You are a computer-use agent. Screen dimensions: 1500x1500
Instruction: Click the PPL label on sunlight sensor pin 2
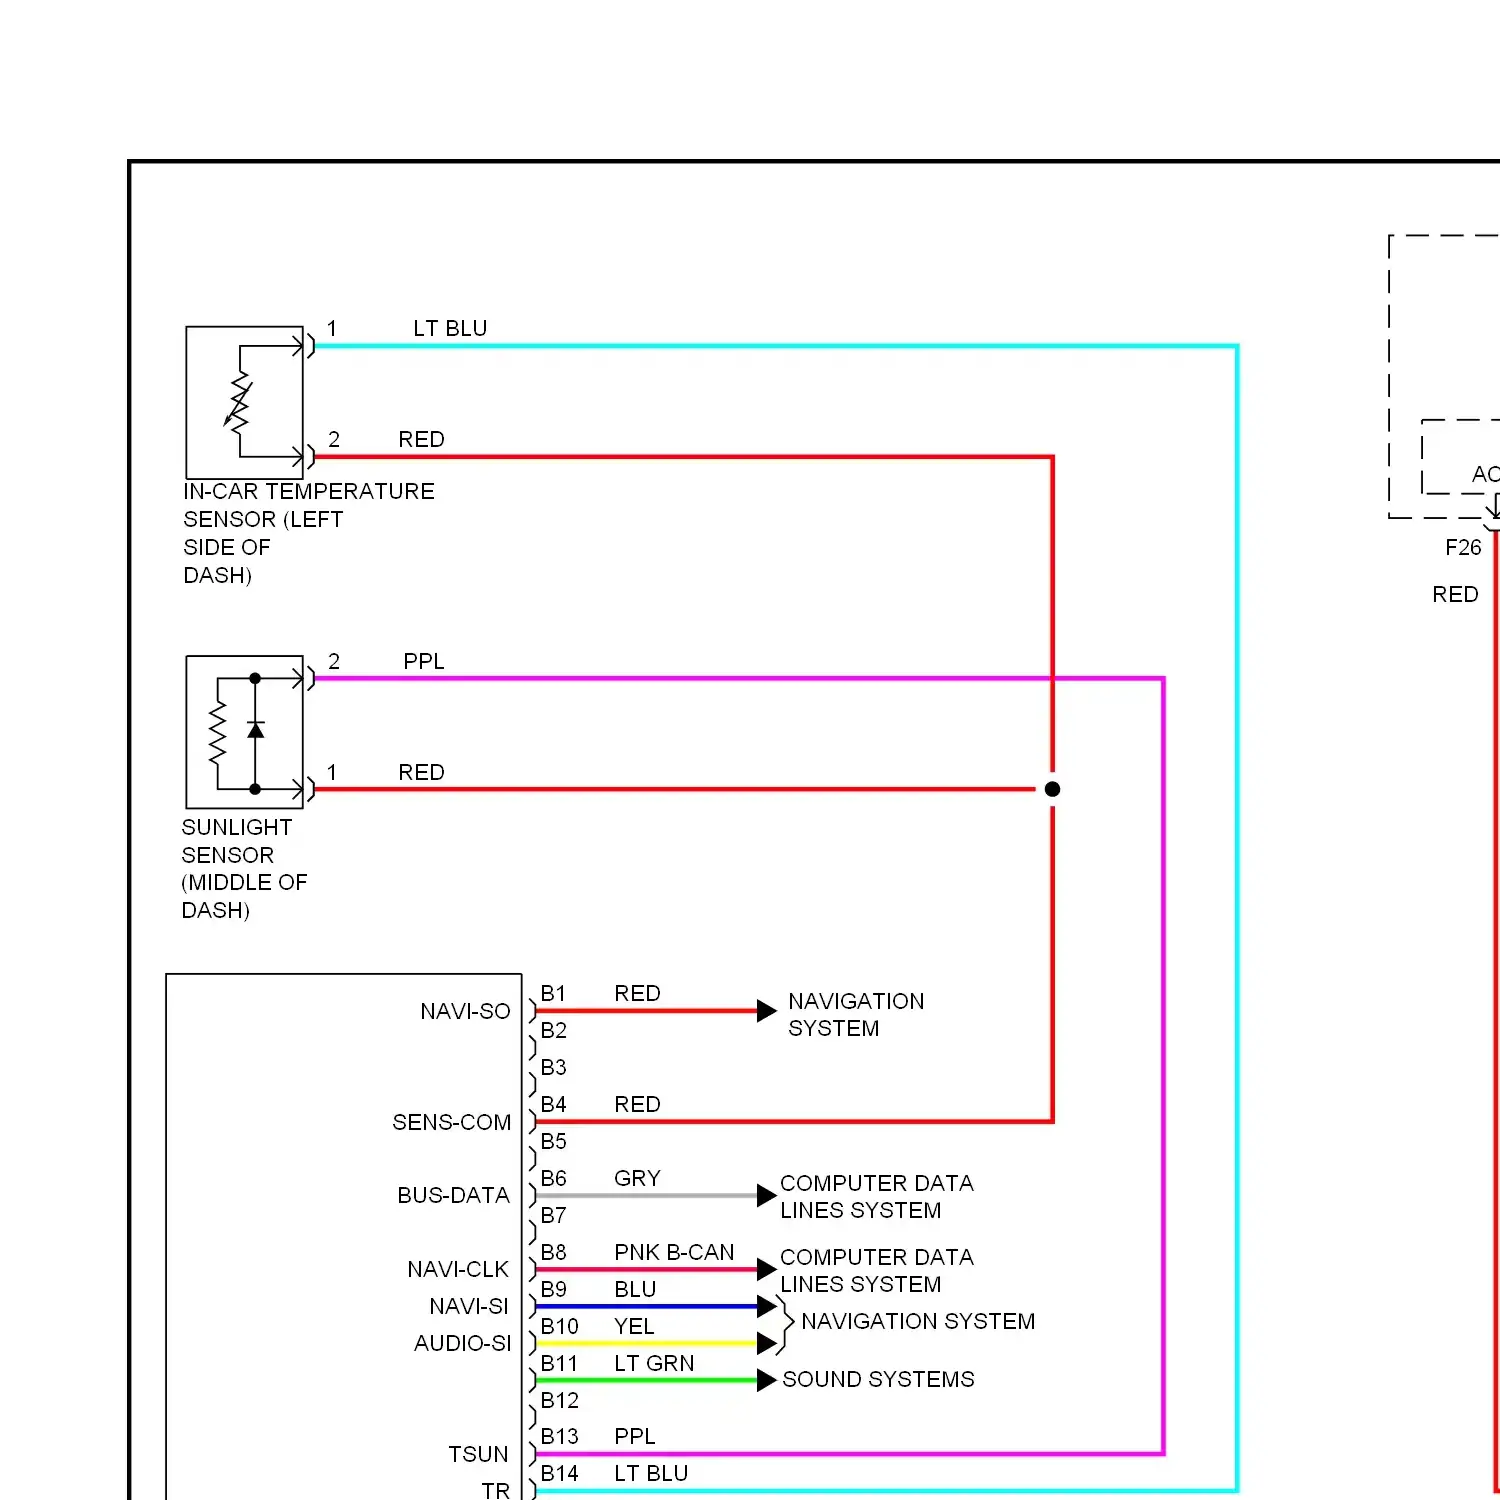[x=424, y=661]
